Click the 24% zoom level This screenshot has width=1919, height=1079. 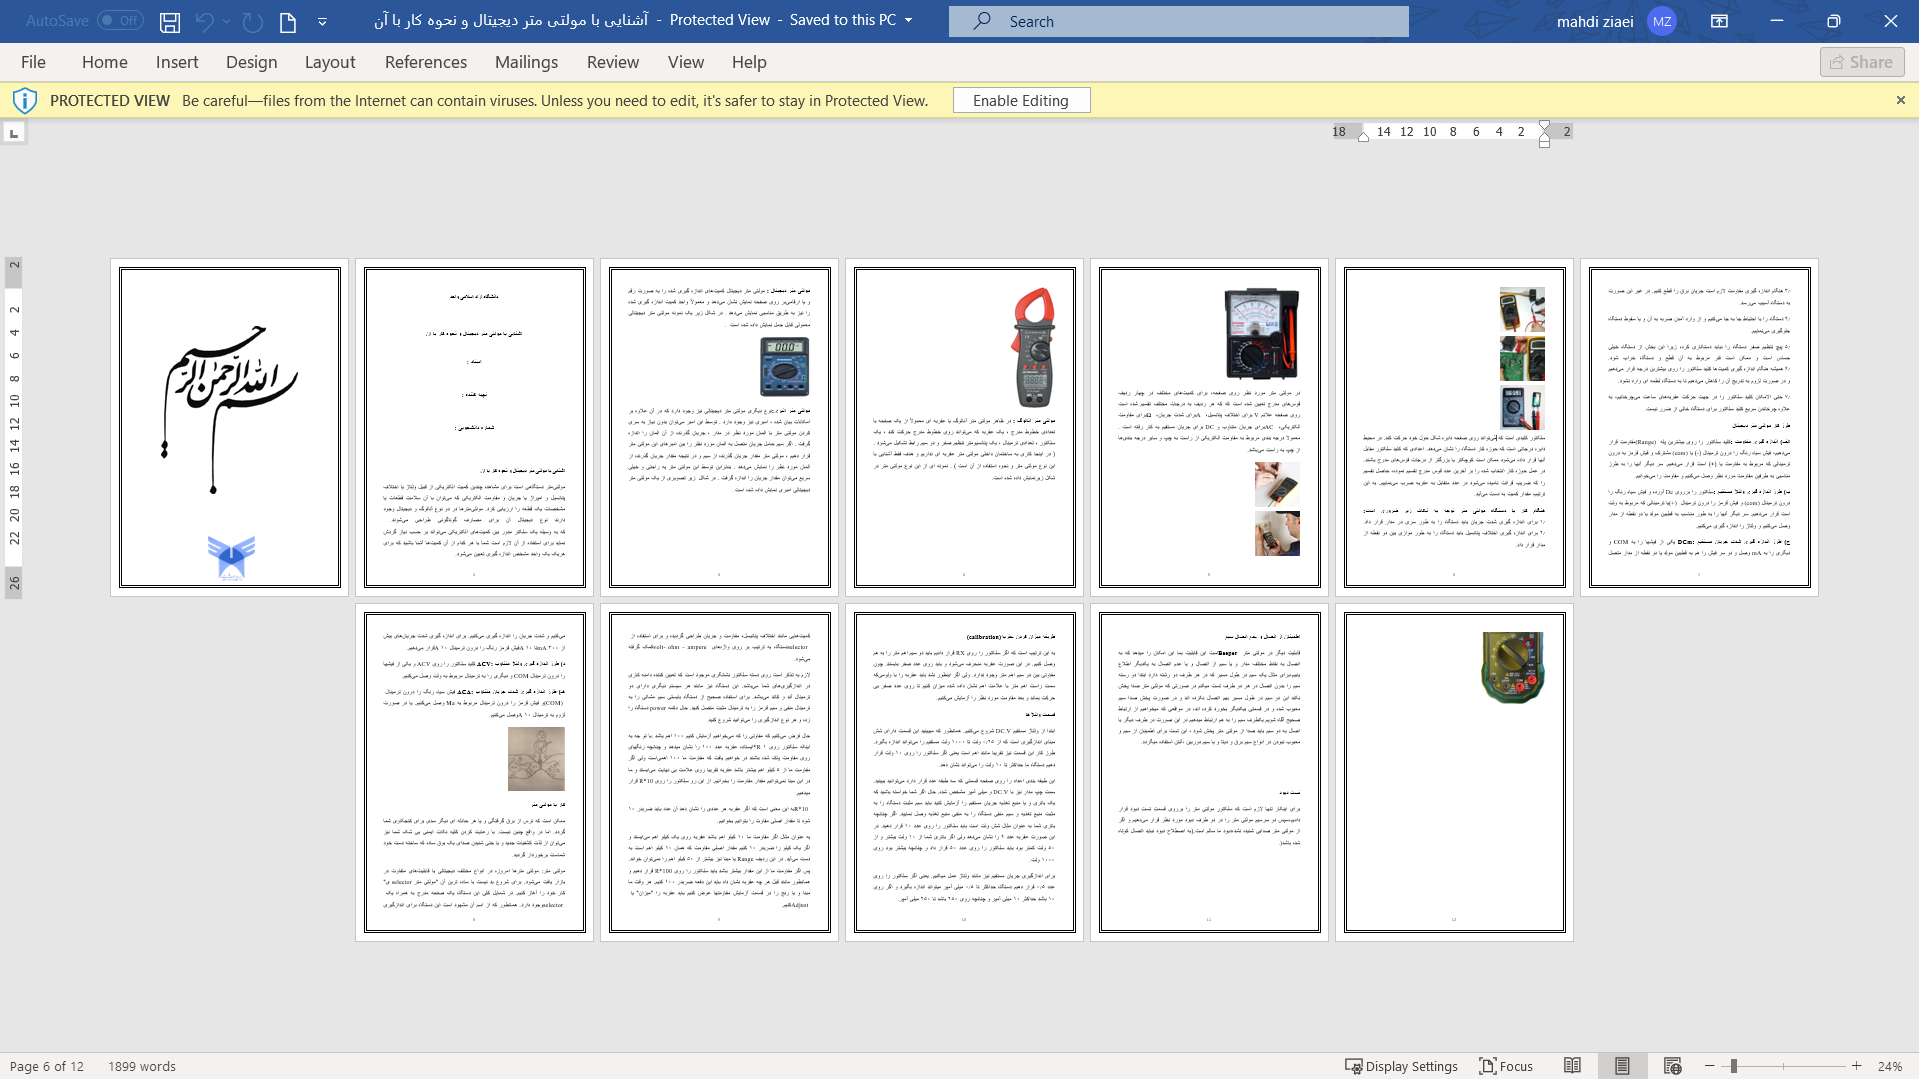click(1889, 1066)
